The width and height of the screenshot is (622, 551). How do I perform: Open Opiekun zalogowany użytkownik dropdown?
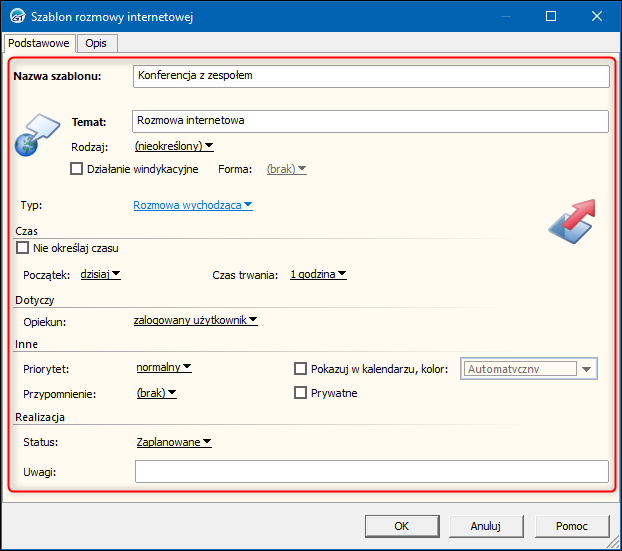click(196, 320)
